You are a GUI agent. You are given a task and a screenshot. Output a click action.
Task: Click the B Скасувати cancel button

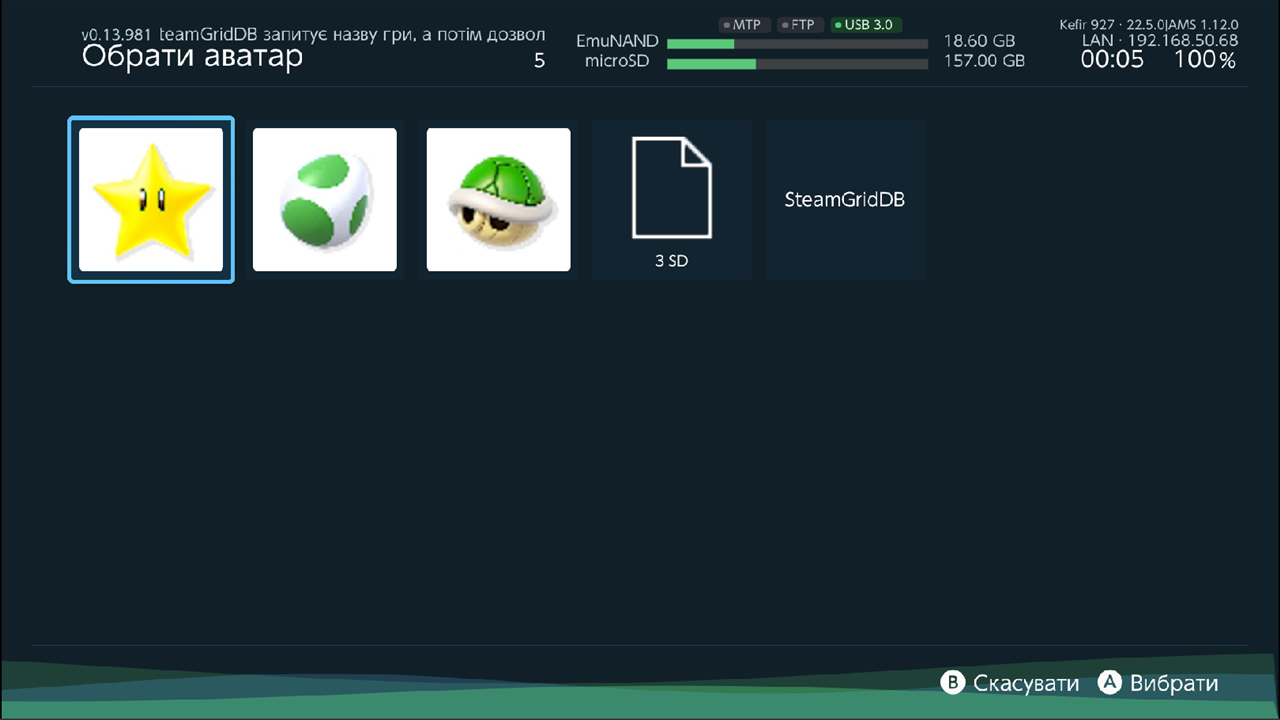click(1010, 683)
